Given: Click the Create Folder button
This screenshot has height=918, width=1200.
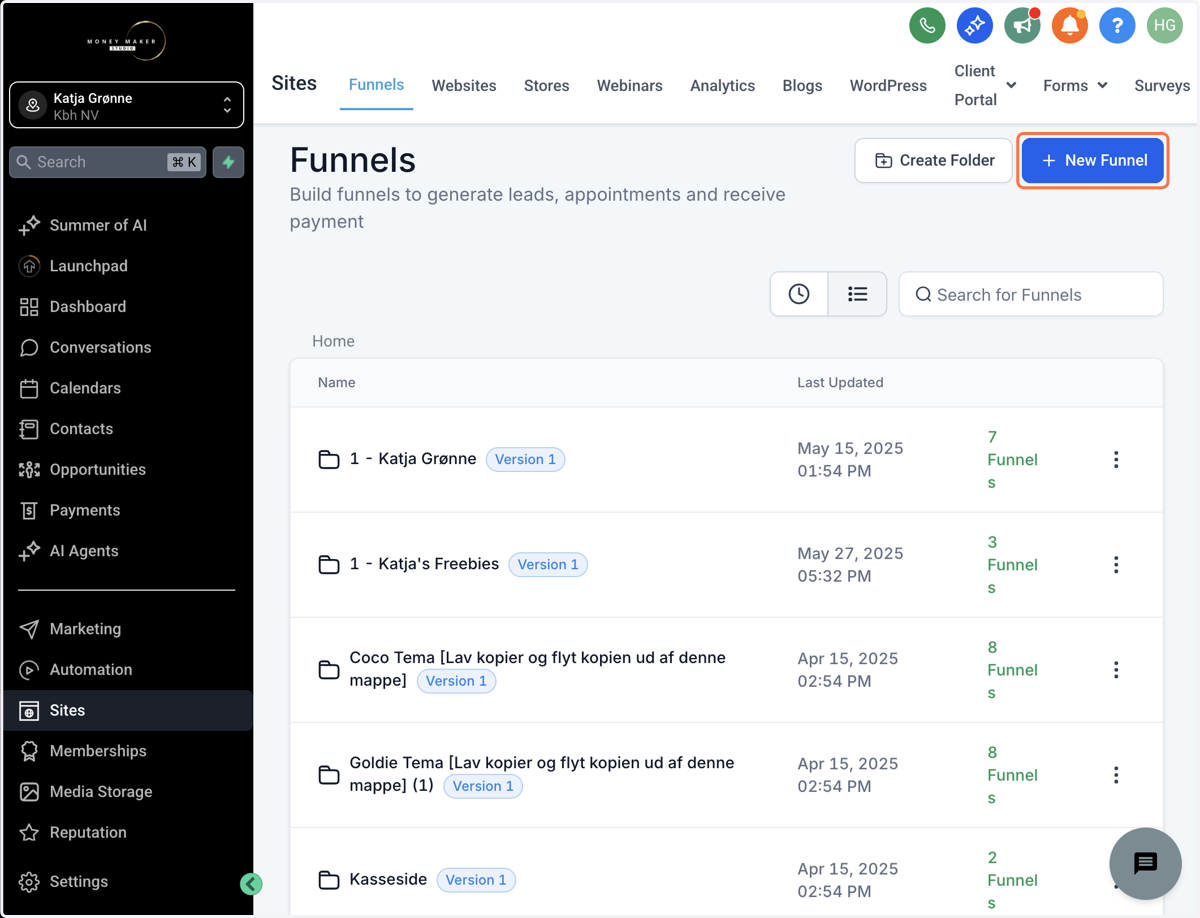Looking at the screenshot, I should pyautogui.click(x=934, y=160).
